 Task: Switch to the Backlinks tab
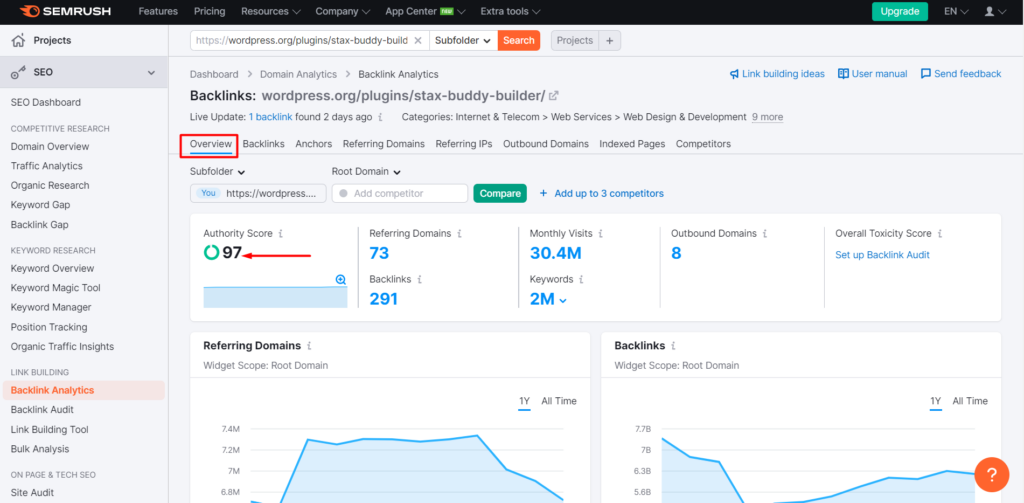[x=264, y=144]
